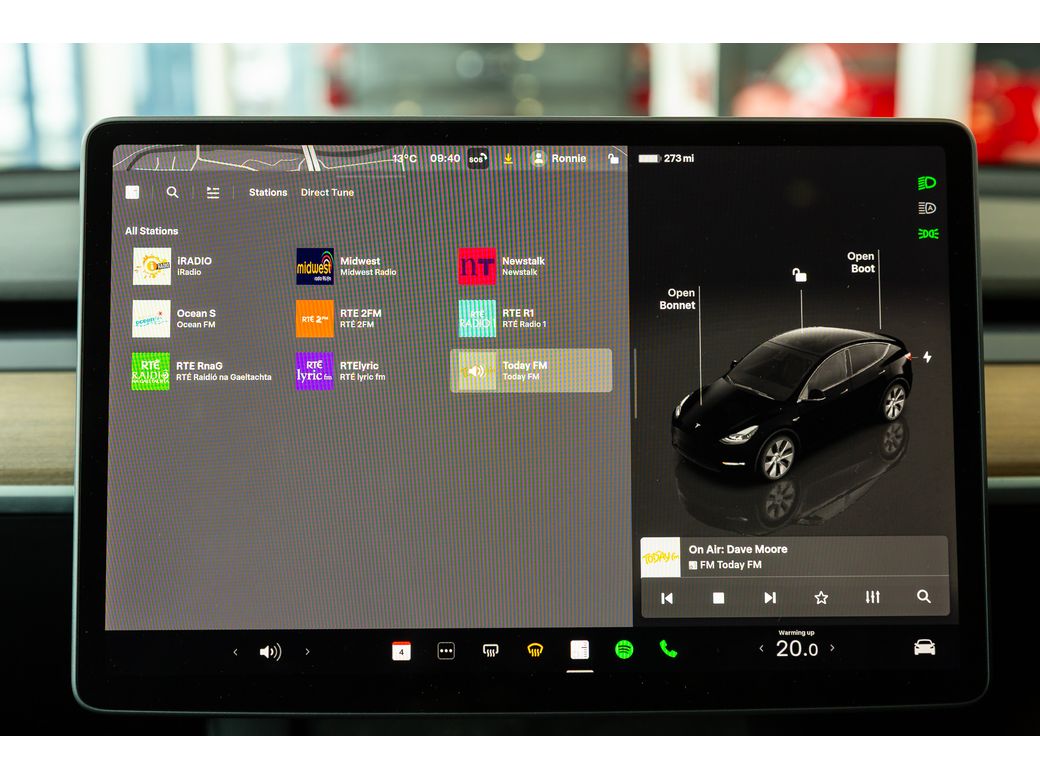Open the green Phone app
1040x780 pixels.
pos(668,649)
